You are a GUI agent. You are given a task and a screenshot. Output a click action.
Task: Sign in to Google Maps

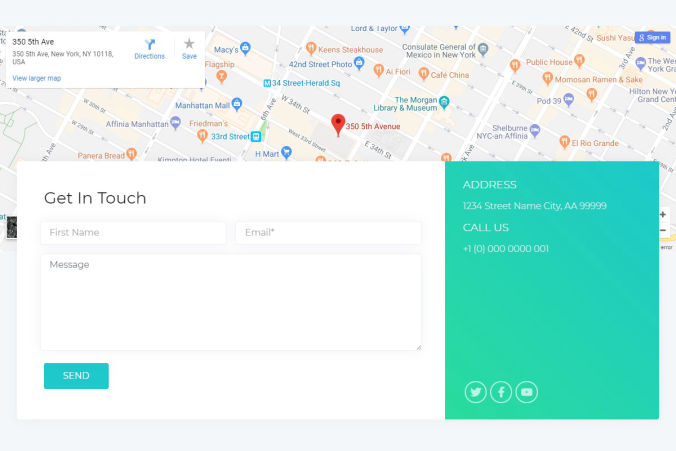pos(651,37)
